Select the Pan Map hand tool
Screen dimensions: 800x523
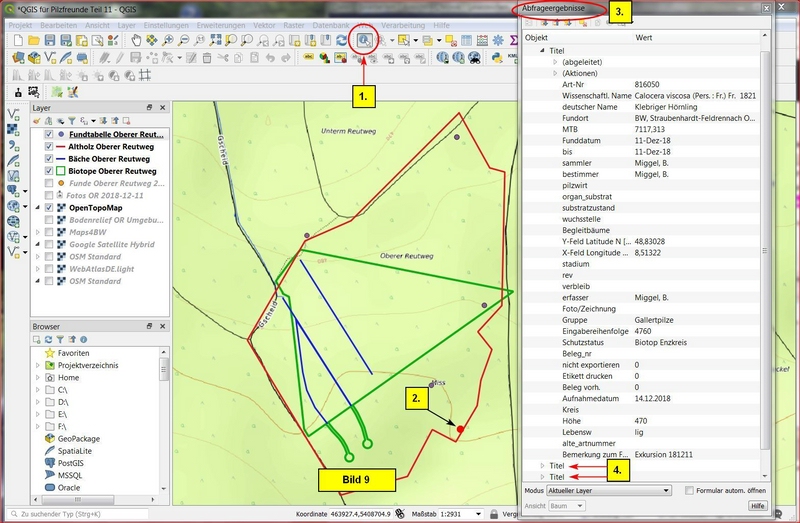(137, 40)
